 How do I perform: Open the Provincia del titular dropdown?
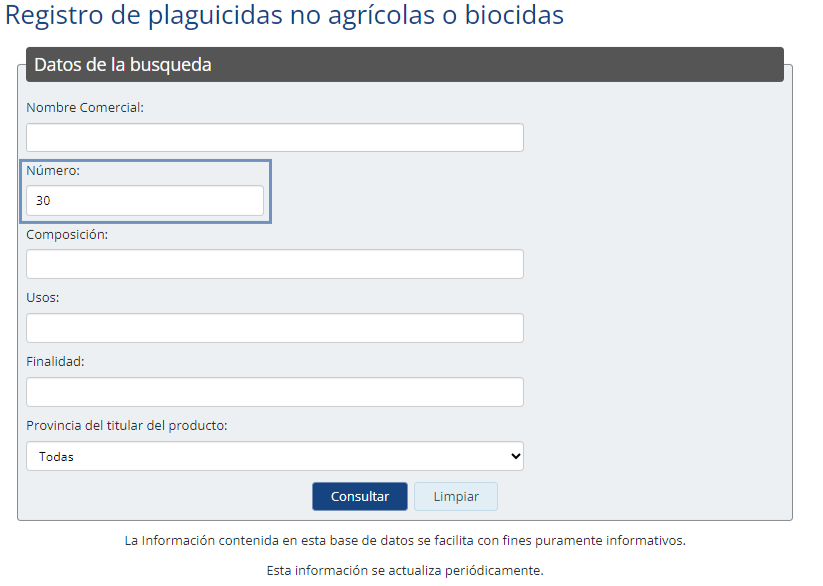(273, 456)
